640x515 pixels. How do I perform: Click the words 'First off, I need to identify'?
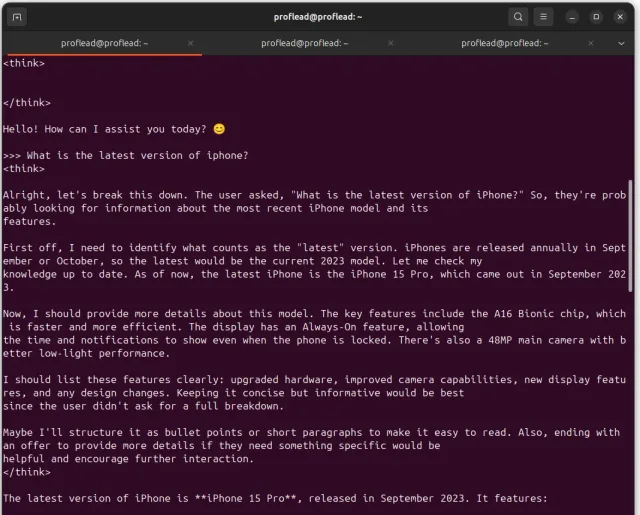89,248
